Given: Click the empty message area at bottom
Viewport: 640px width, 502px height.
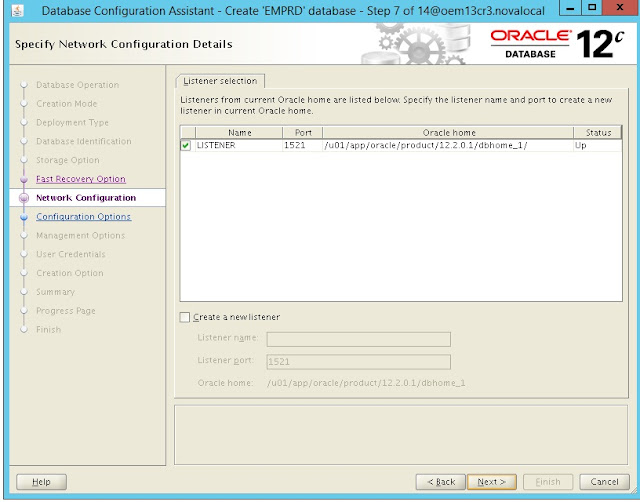Looking at the screenshot, I should (x=401, y=435).
